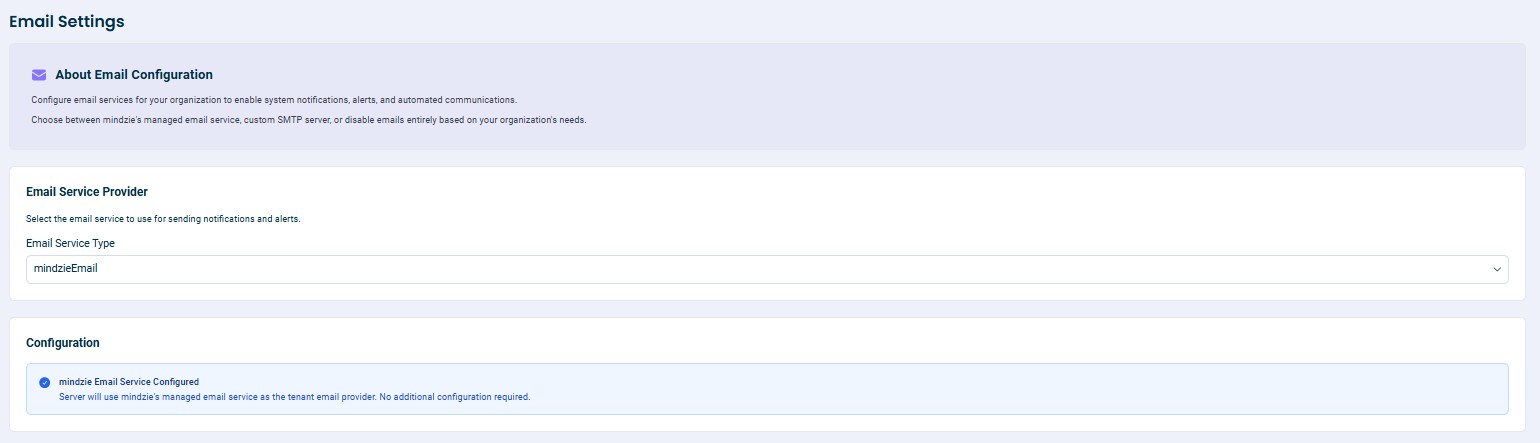Click the Configuration section heading

pyautogui.click(x=63, y=343)
